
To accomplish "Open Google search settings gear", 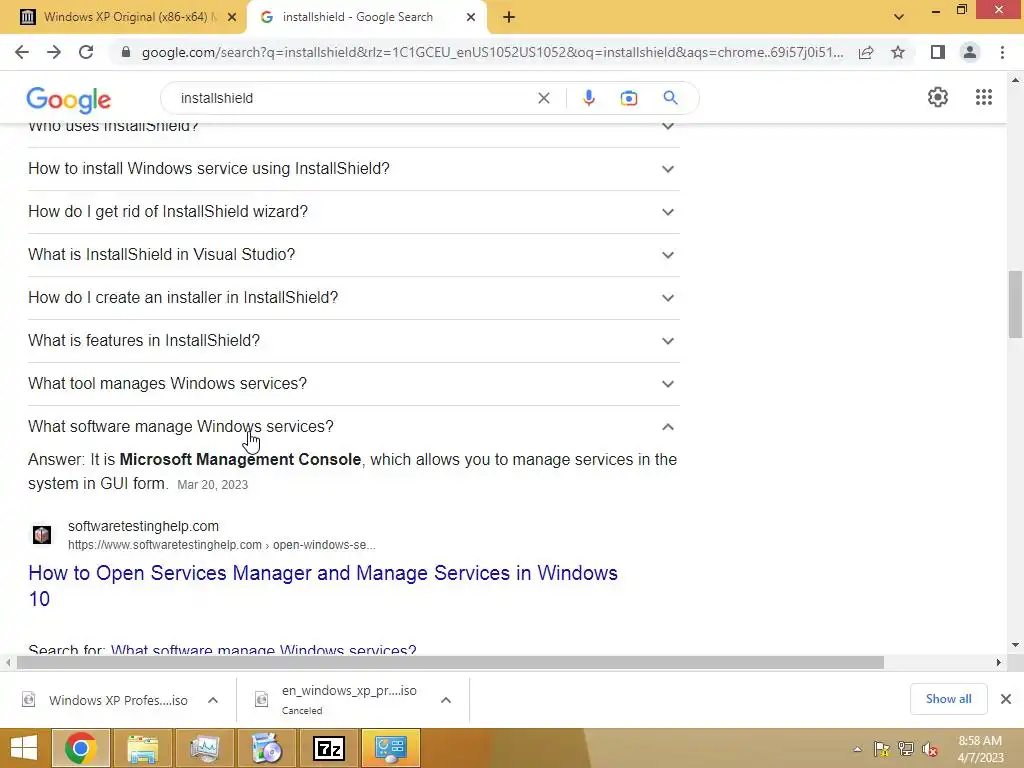I will [x=938, y=97].
